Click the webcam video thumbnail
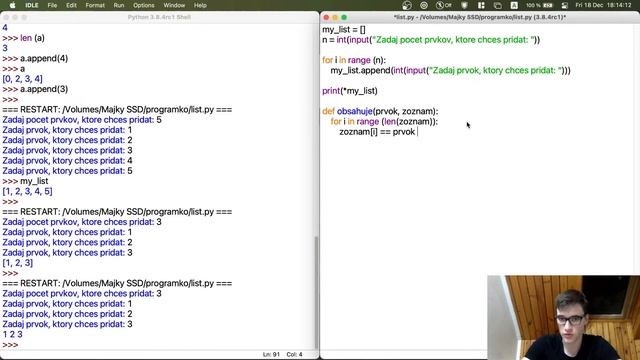 564,318
